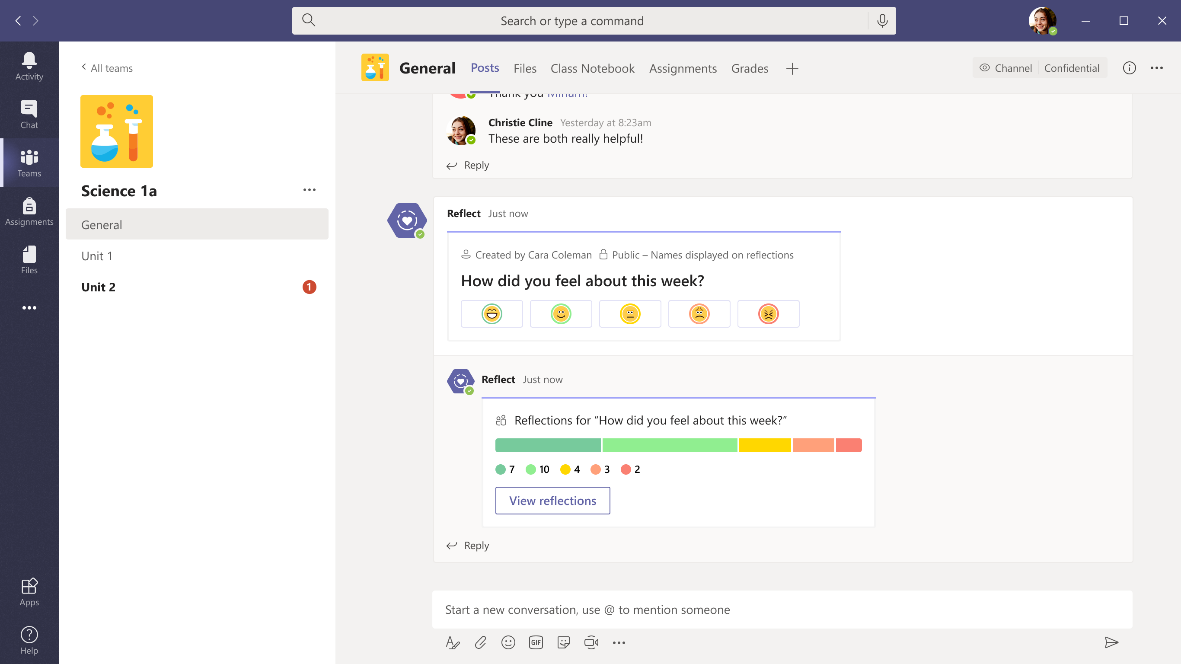
Task: Open the GIF picker
Action: (x=536, y=642)
